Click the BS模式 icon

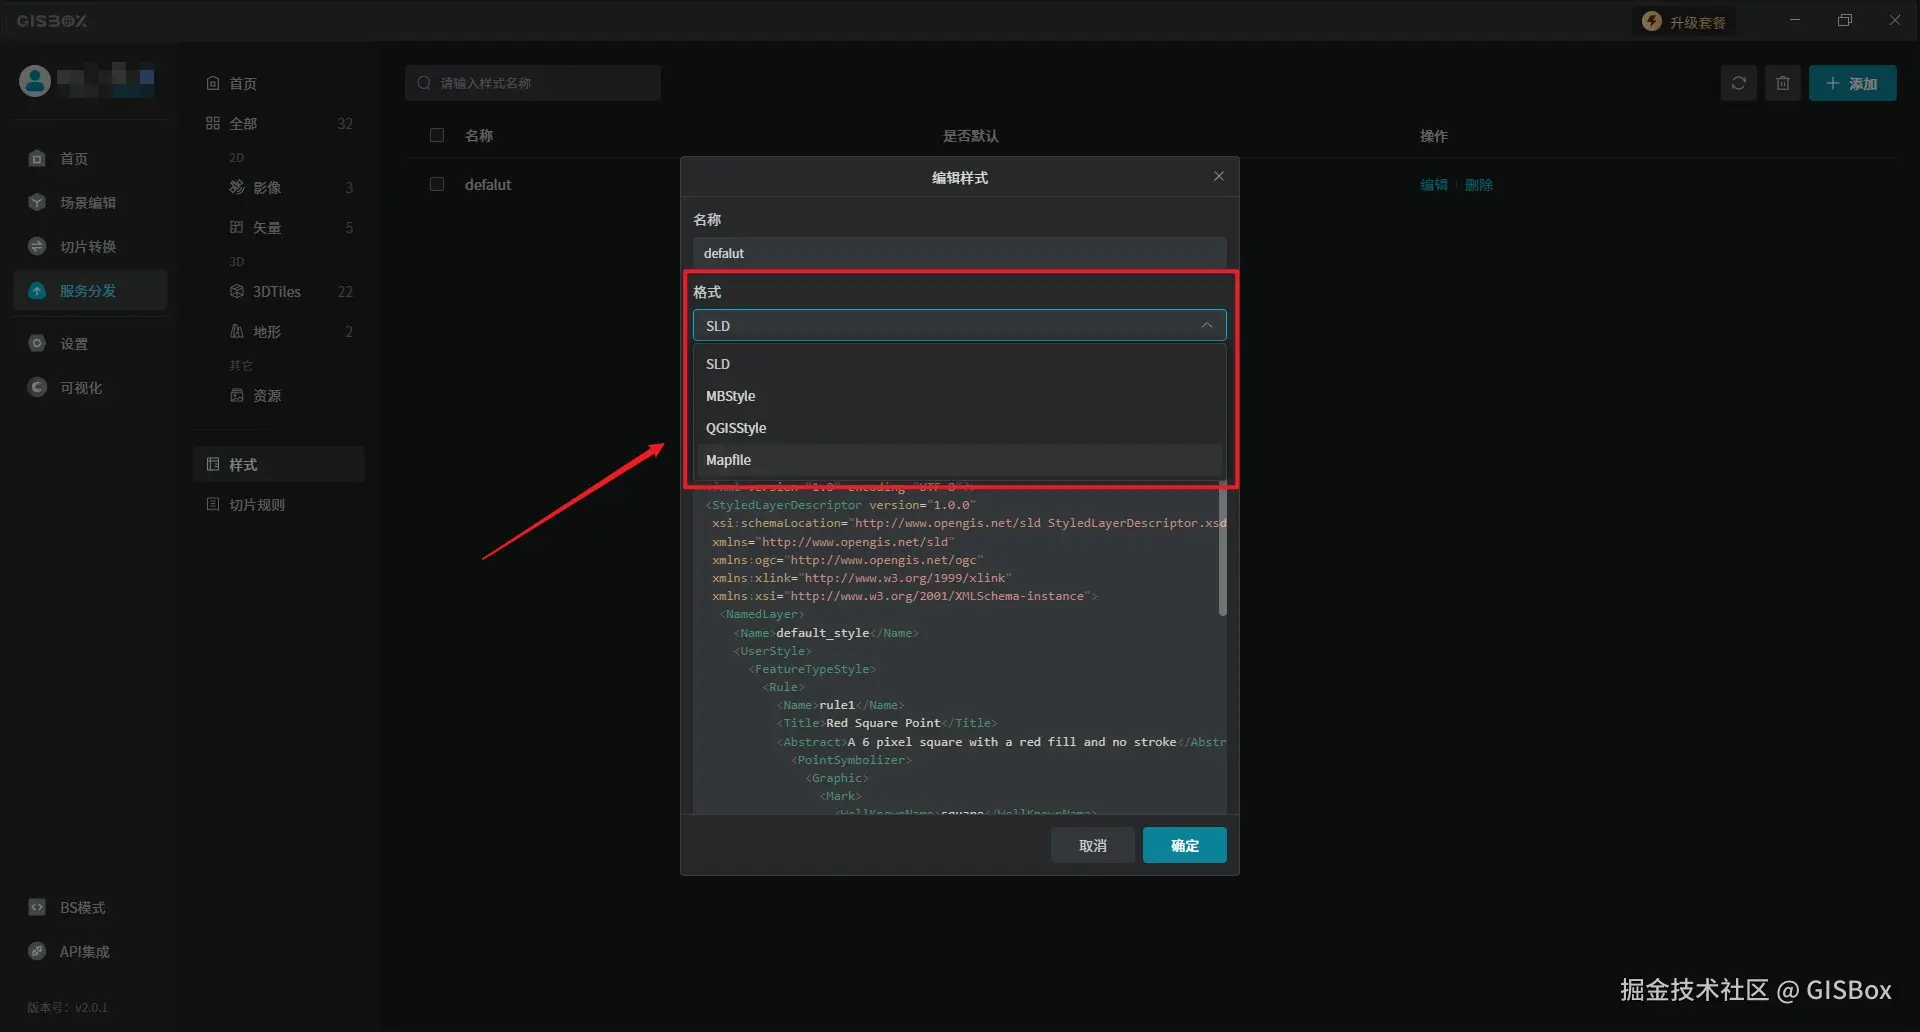[x=37, y=907]
